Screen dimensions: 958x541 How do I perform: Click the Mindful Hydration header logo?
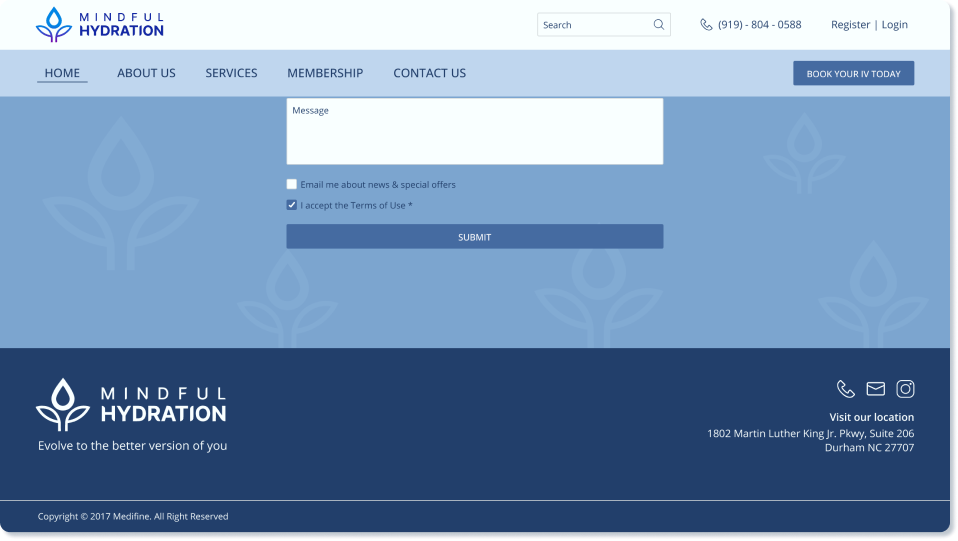pyautogui.click(x=100, y=24)
